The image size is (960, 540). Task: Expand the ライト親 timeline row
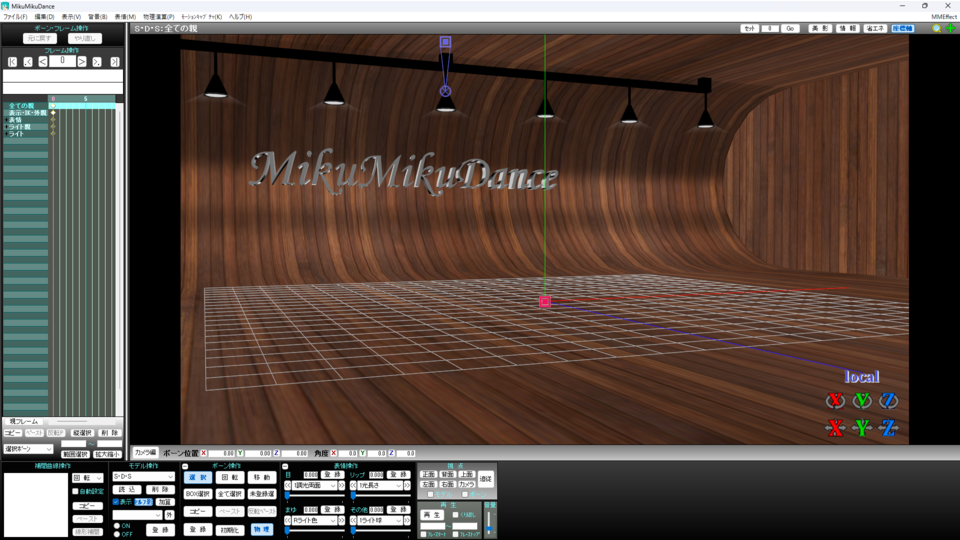click(x=6, y=127)
